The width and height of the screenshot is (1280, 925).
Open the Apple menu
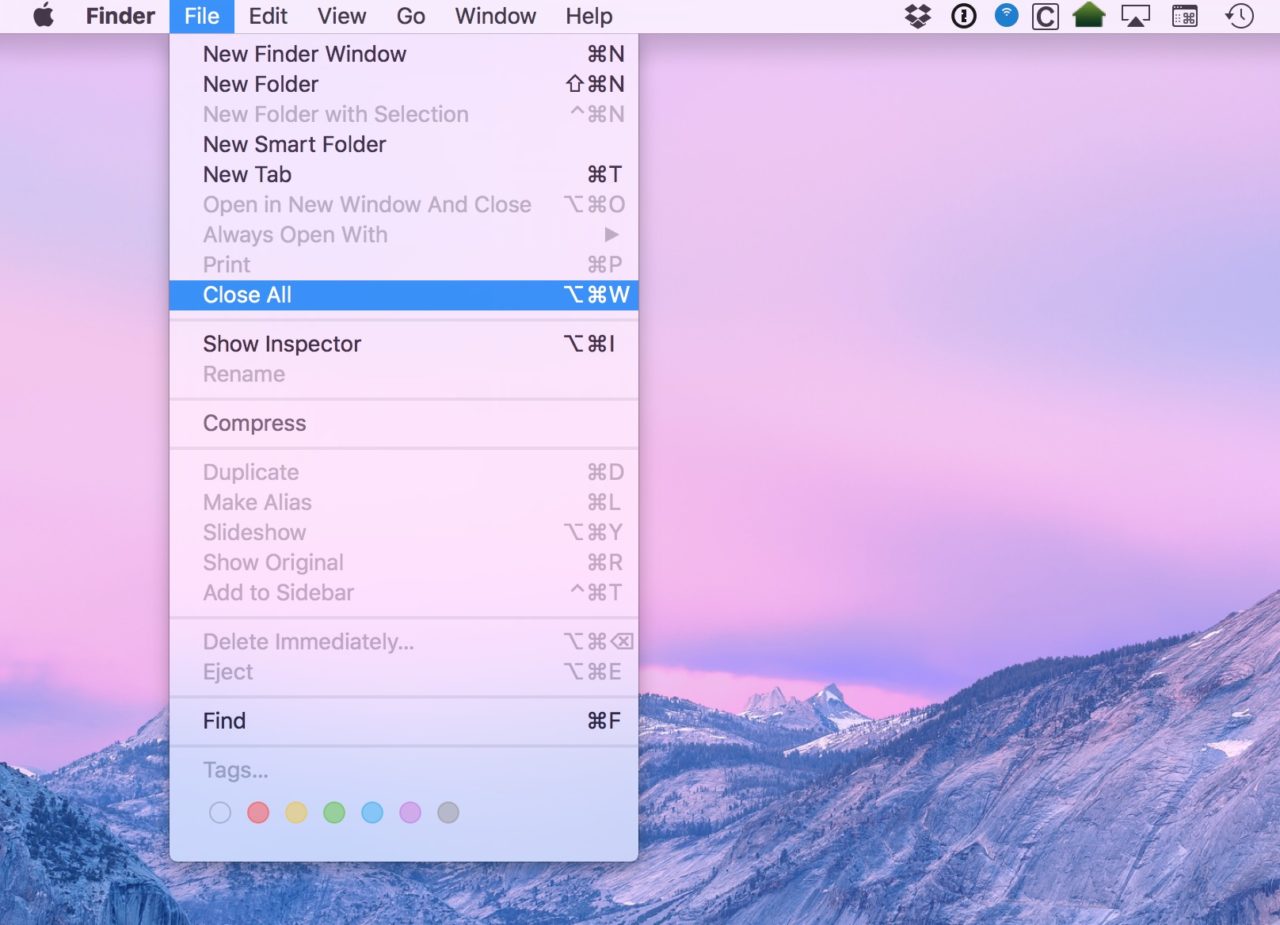point(43,16)
